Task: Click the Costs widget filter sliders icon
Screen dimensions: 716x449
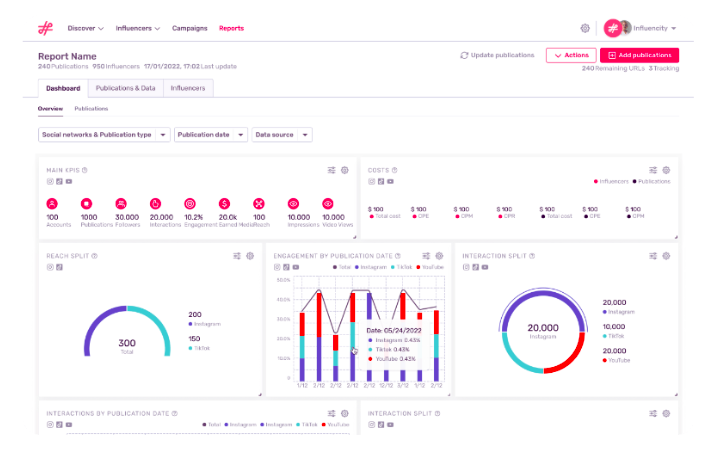Action: (x=653, y=170)
